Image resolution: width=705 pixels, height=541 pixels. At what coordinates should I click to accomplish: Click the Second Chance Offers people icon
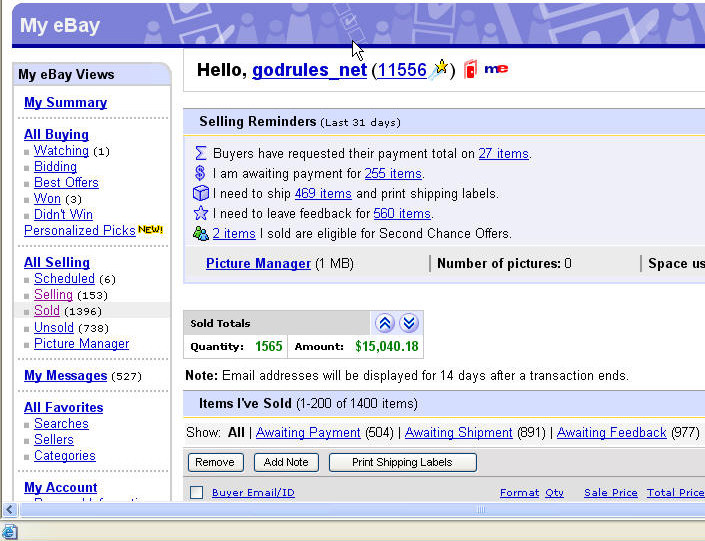200,234
